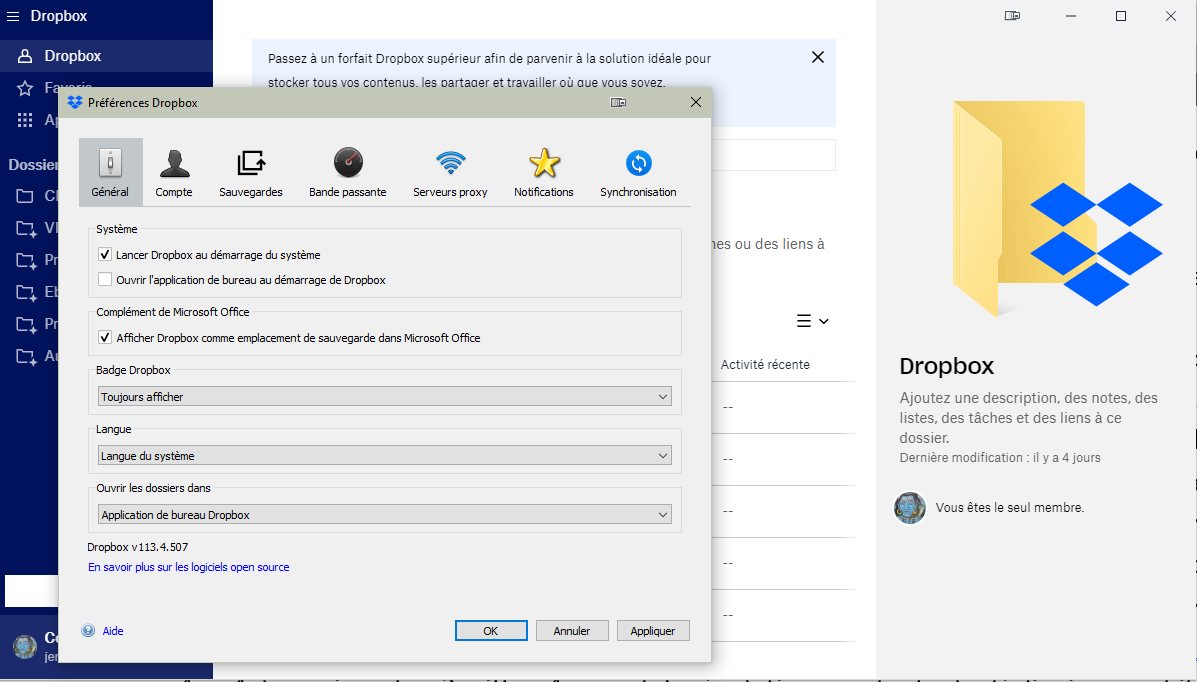Toggle Afficher Dropbox dans Microsoft Office checkbox
Screen dimensions: 1197x682
coord(105,337)
